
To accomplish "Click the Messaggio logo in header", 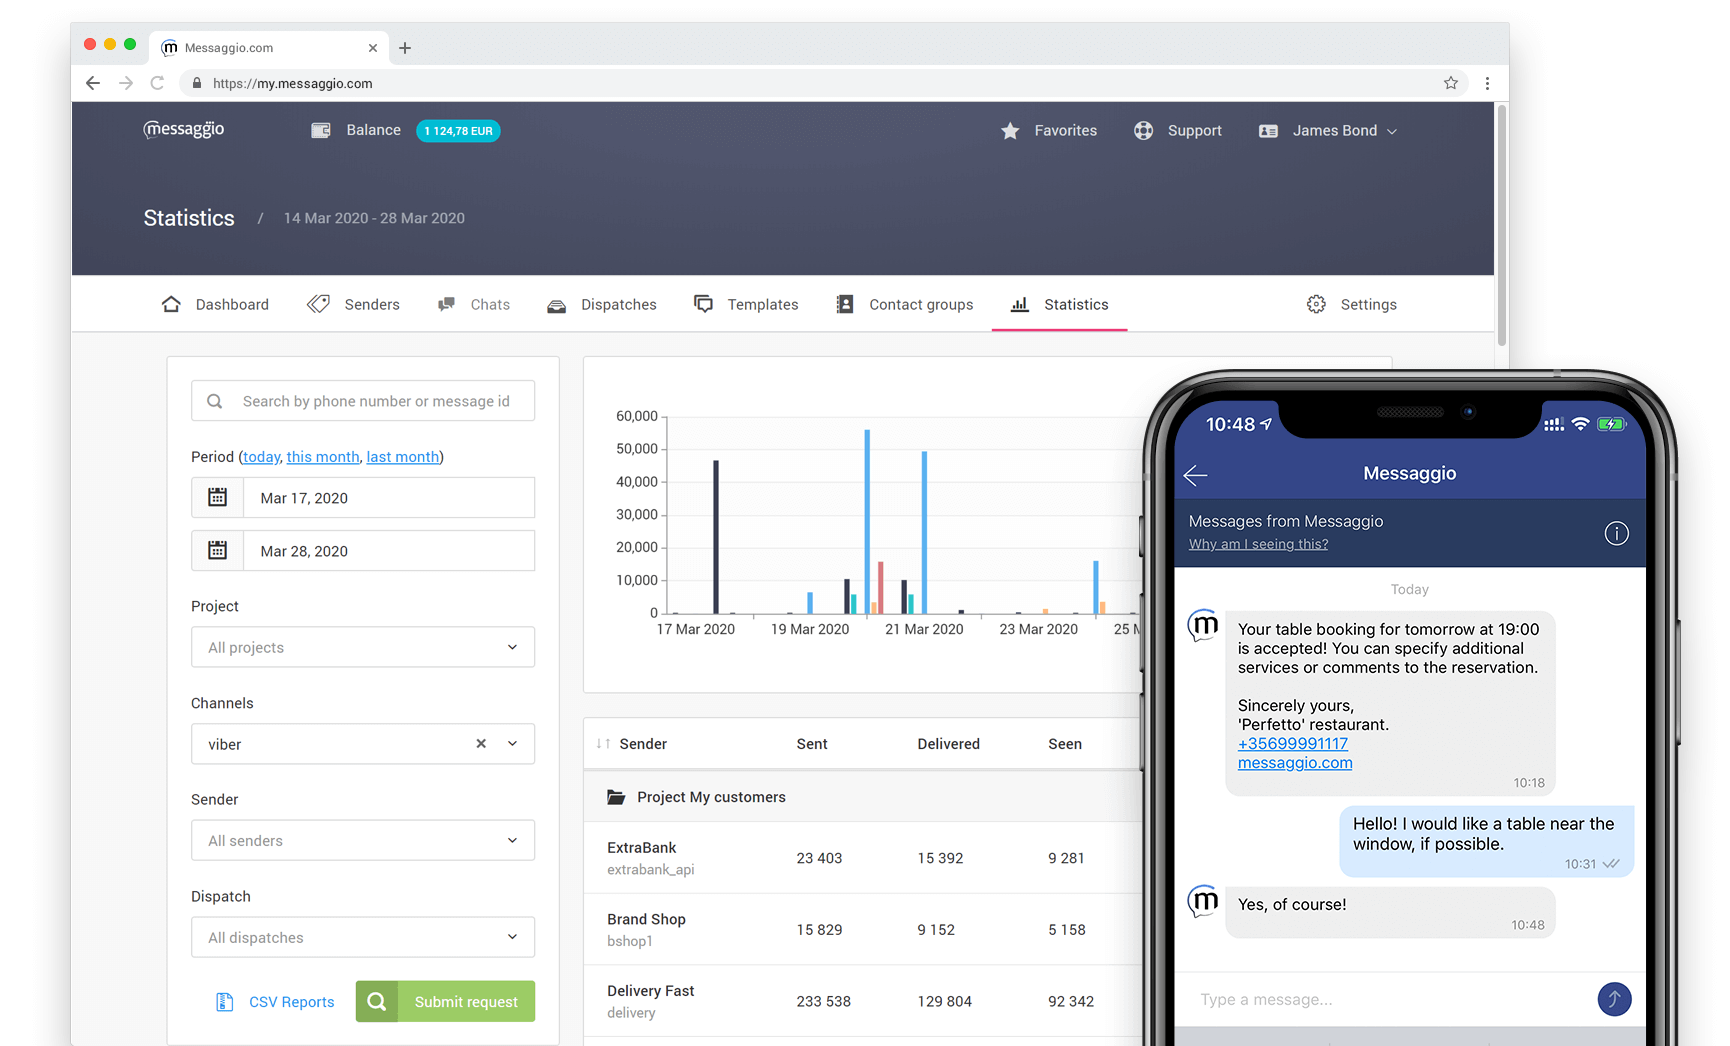I will pyautogui.click(x=184, y=129).
